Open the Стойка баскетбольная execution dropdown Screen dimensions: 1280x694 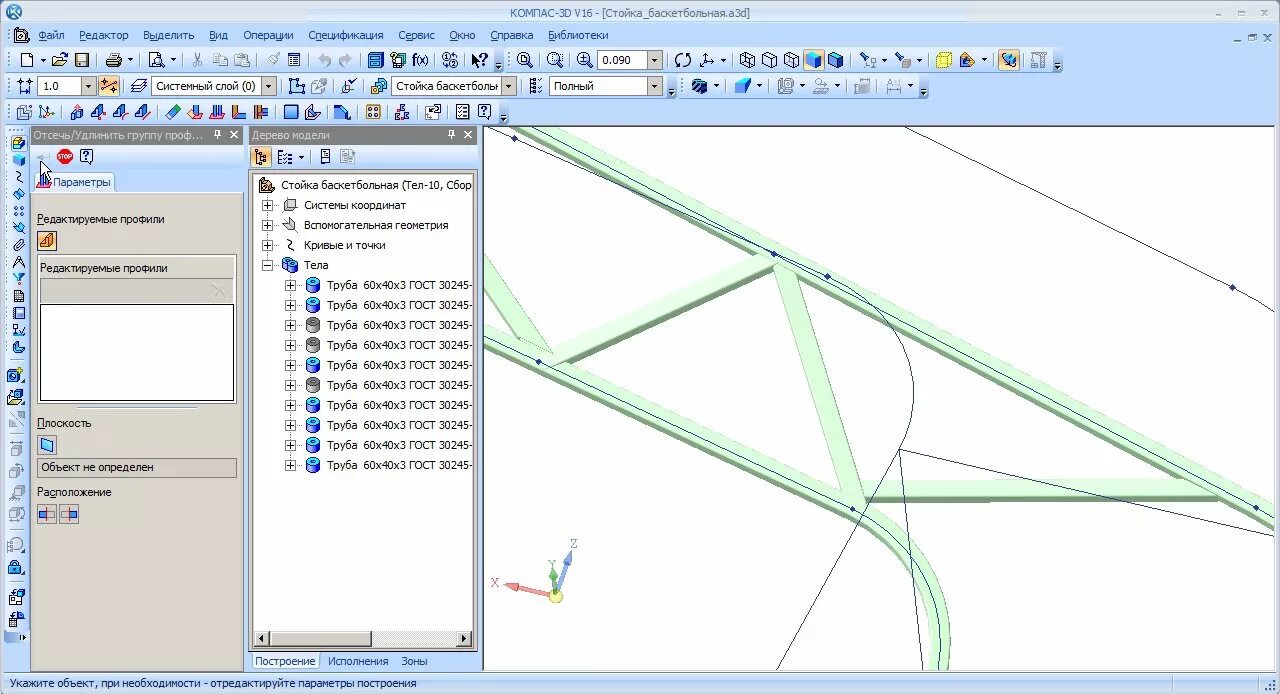[509, 86]
